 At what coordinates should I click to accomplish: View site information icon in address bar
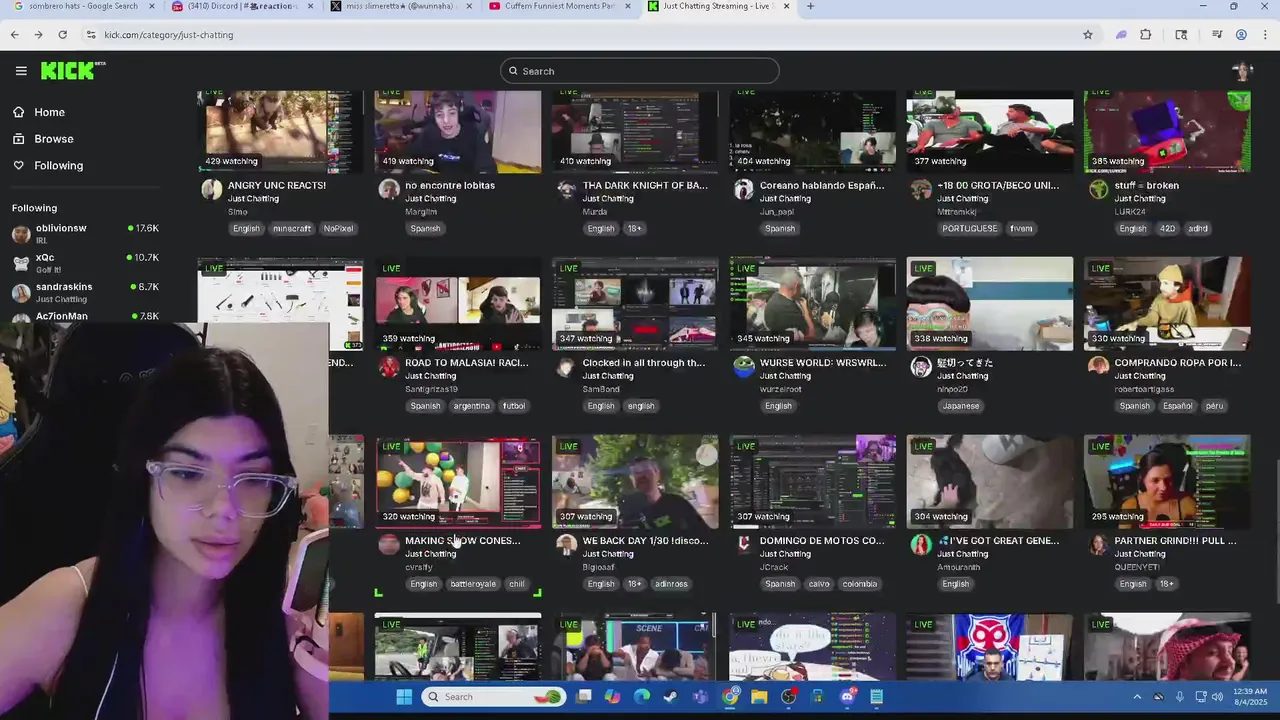[91, 35]
